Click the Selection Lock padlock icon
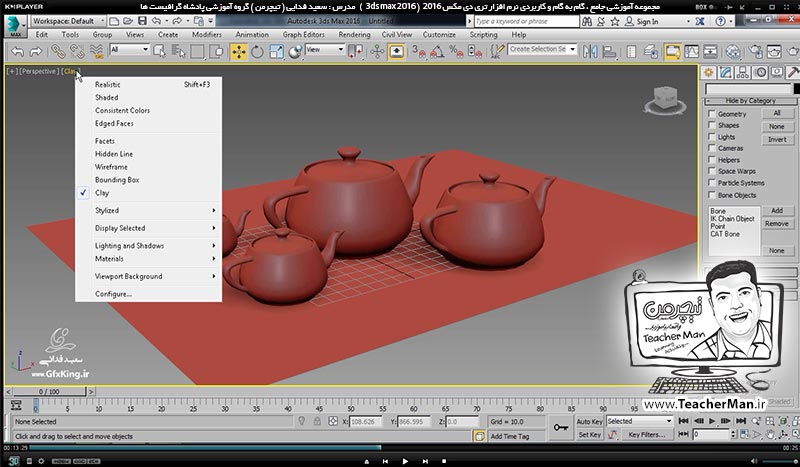 coord(317,421)
